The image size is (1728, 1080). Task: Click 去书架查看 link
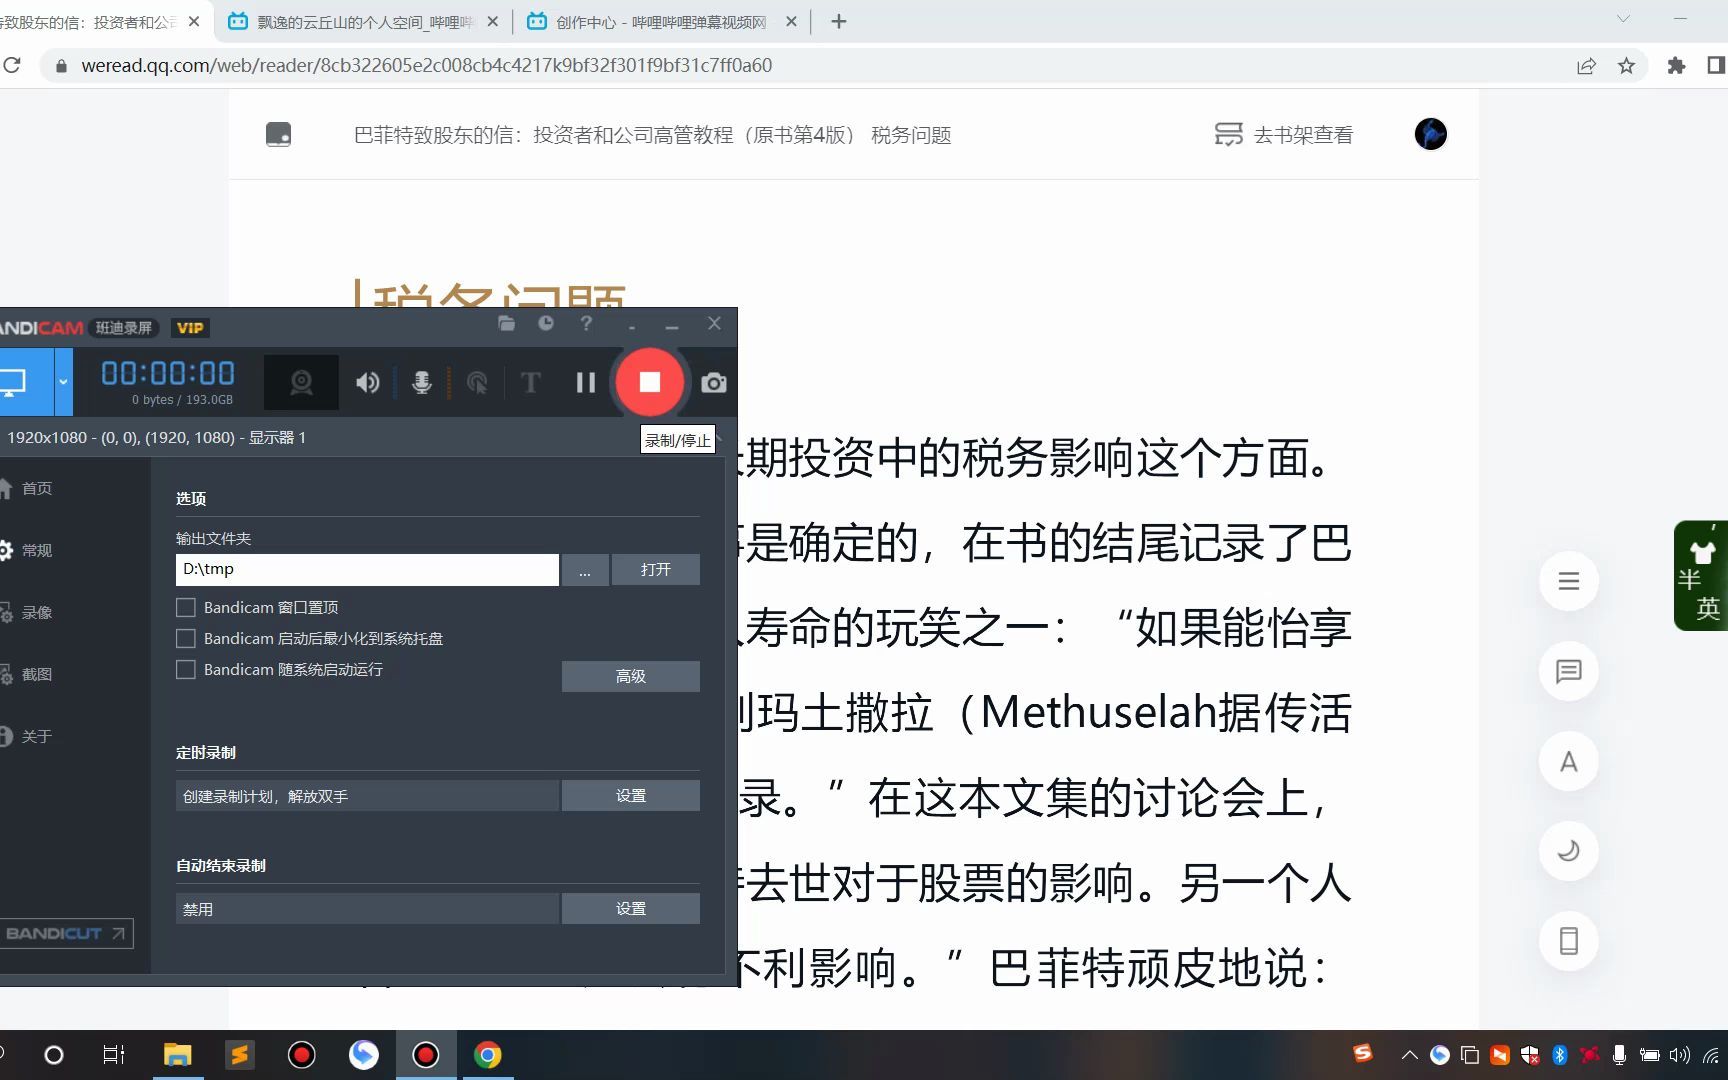(1284, 134)
